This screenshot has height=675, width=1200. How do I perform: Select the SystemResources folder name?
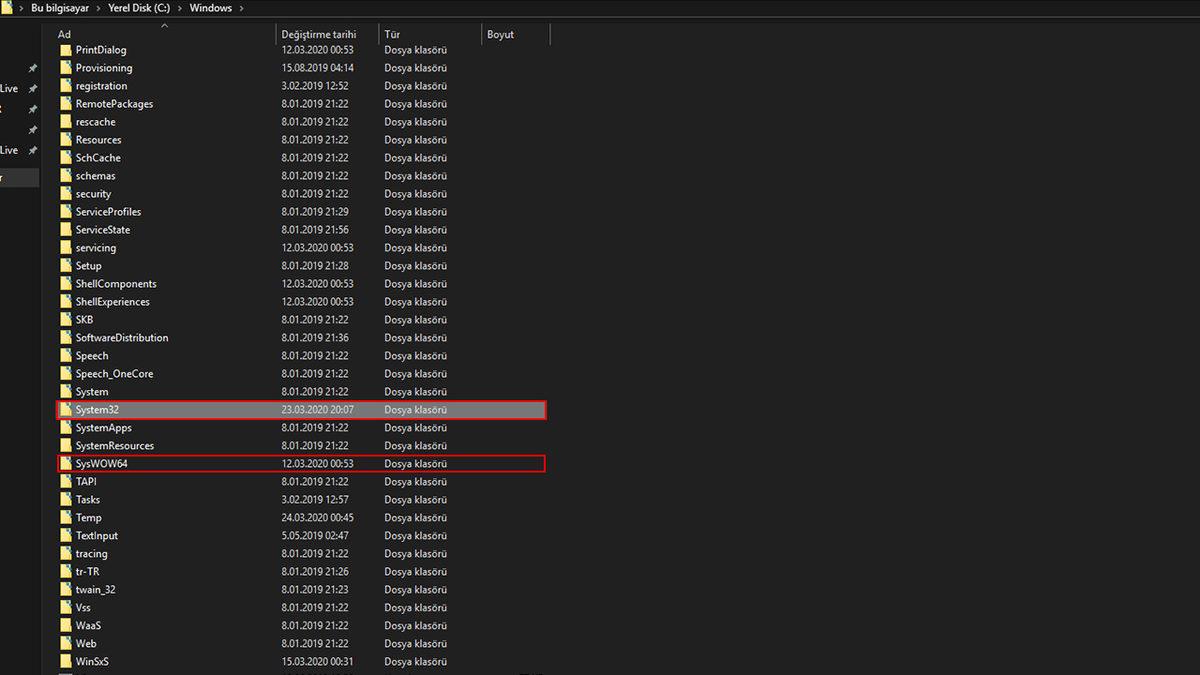click(114, 446)
